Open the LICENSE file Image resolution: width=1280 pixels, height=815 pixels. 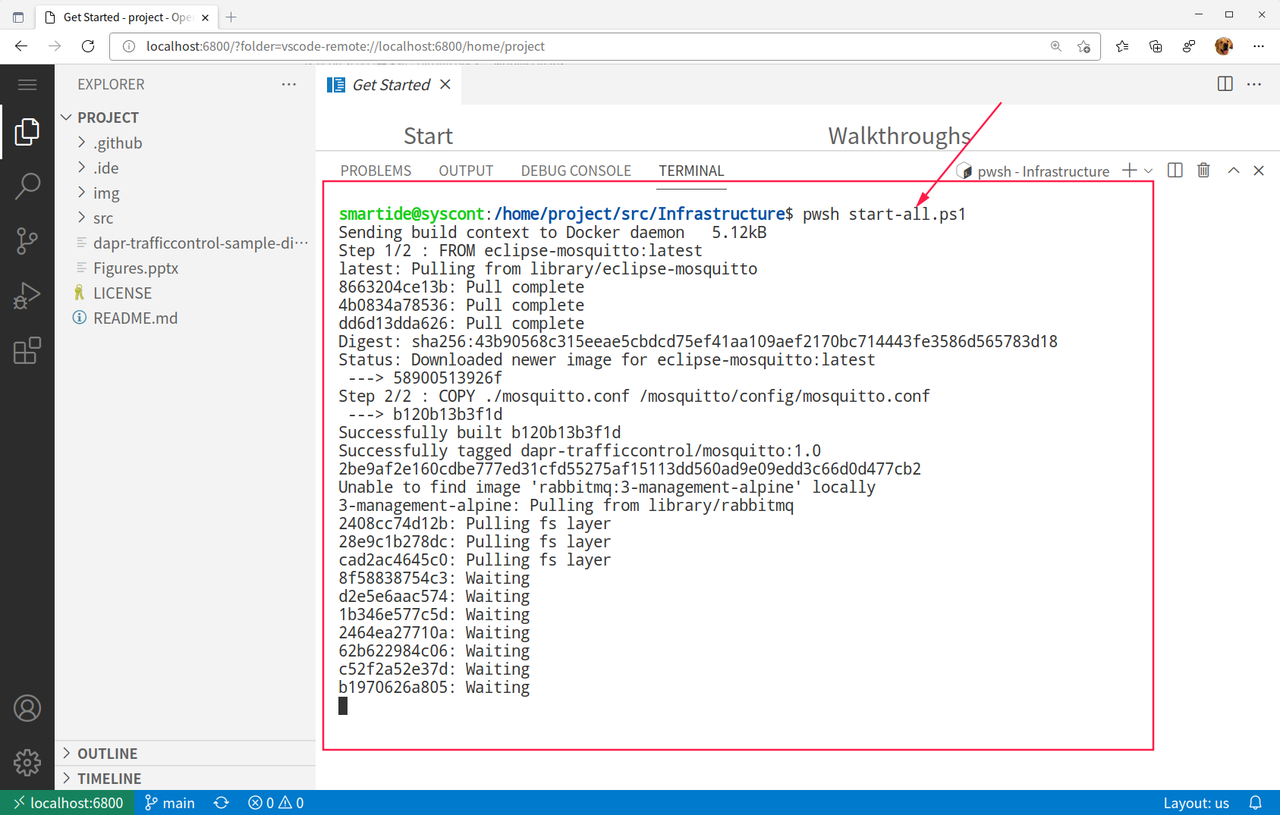click(185, 293)
